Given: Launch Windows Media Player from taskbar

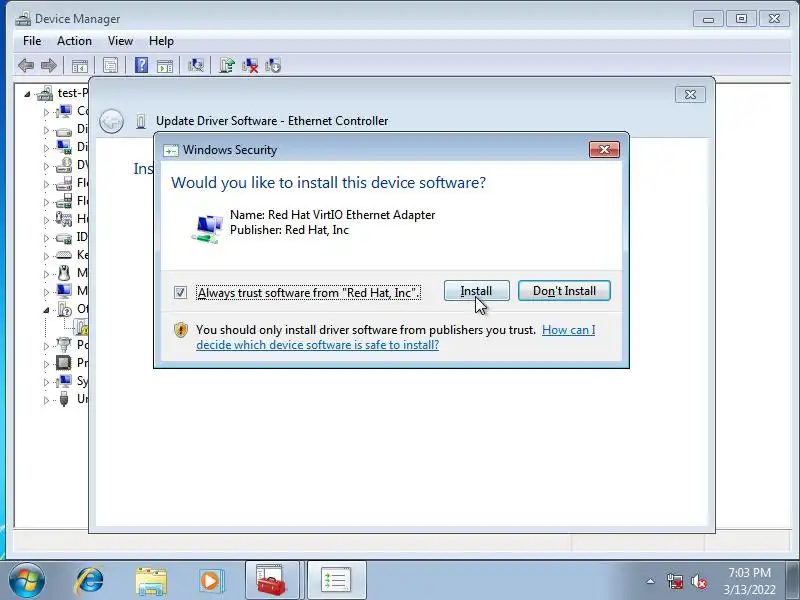Looking at the screenshot, I should pyautogui.click(x=210, y=581).
